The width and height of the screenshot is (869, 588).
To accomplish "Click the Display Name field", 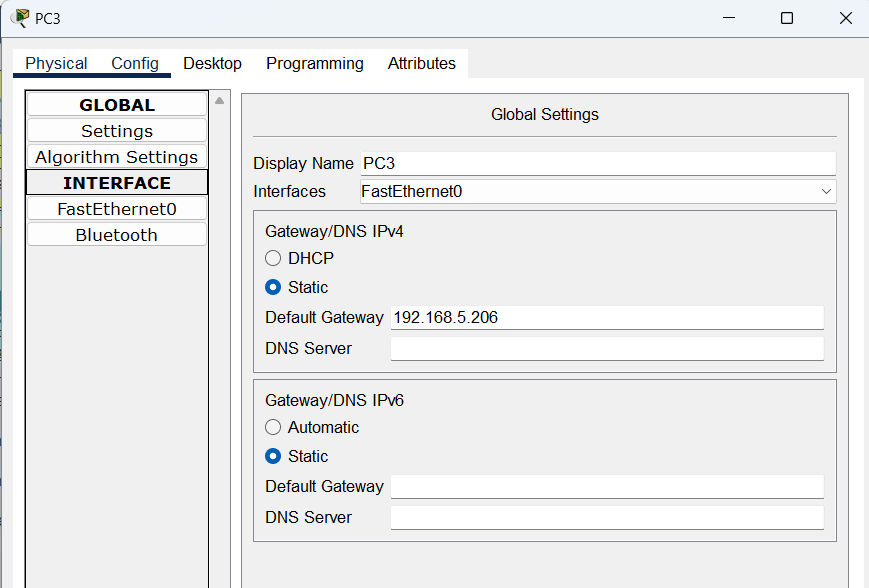I will (597, 163).
